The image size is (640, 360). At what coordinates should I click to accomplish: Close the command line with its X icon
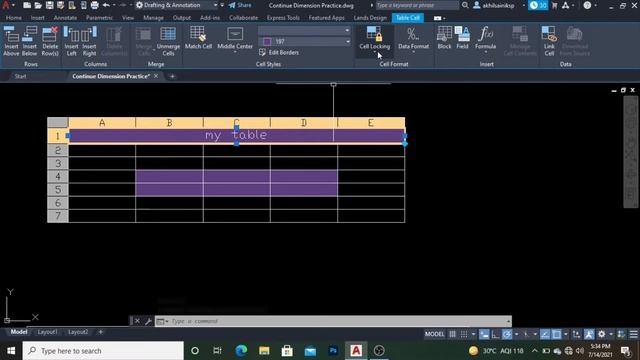pos(138,321)
